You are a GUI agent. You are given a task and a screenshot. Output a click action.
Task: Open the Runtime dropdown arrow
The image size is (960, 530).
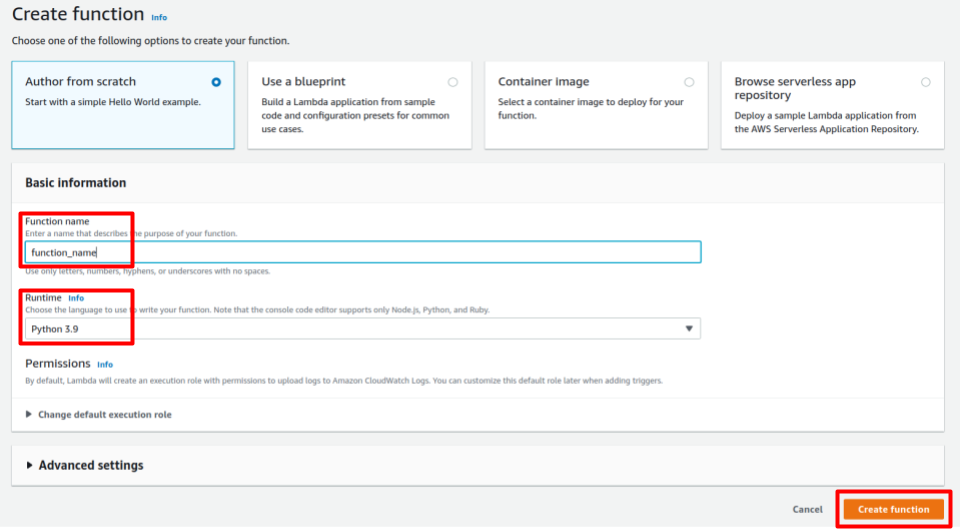pos(688,329)
